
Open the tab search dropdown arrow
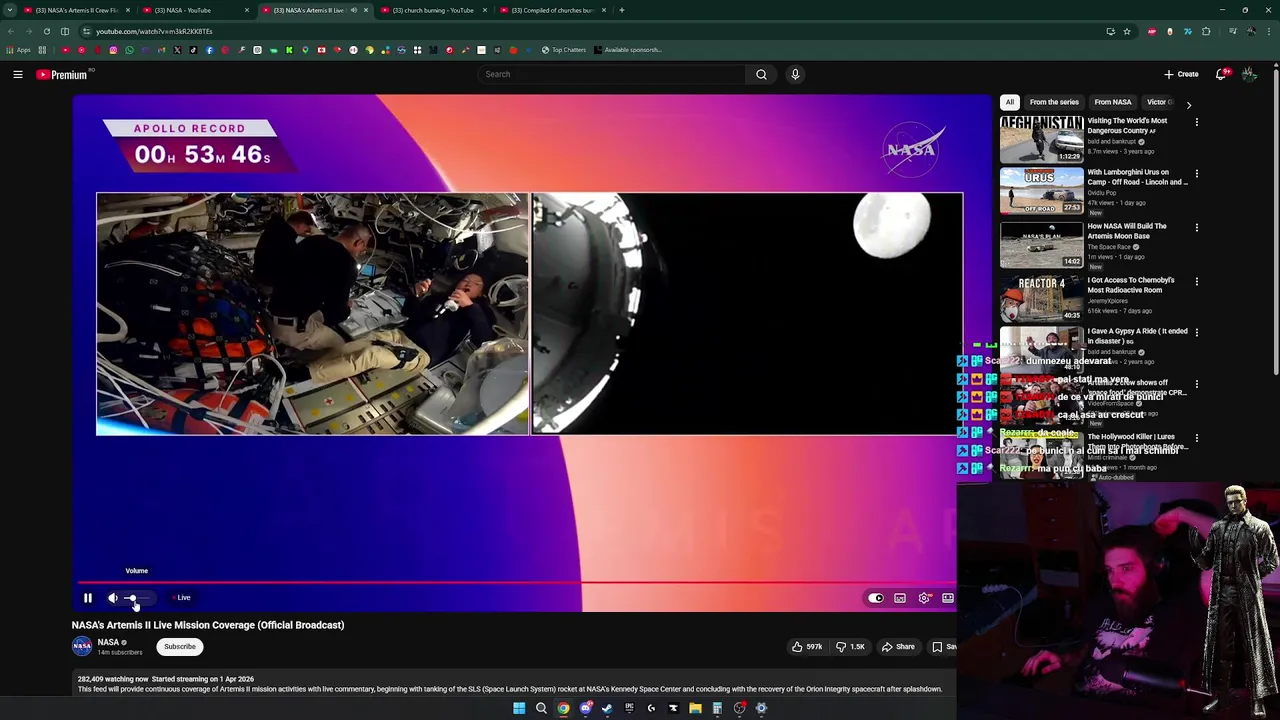coord(11,10)
